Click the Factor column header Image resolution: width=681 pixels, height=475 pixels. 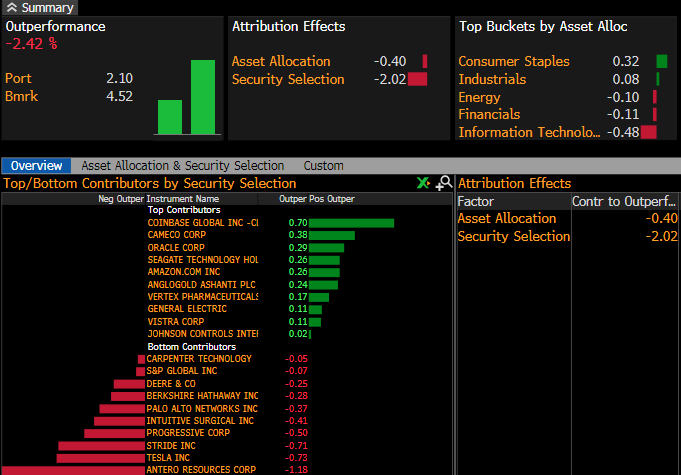click(x=476, y=201)
